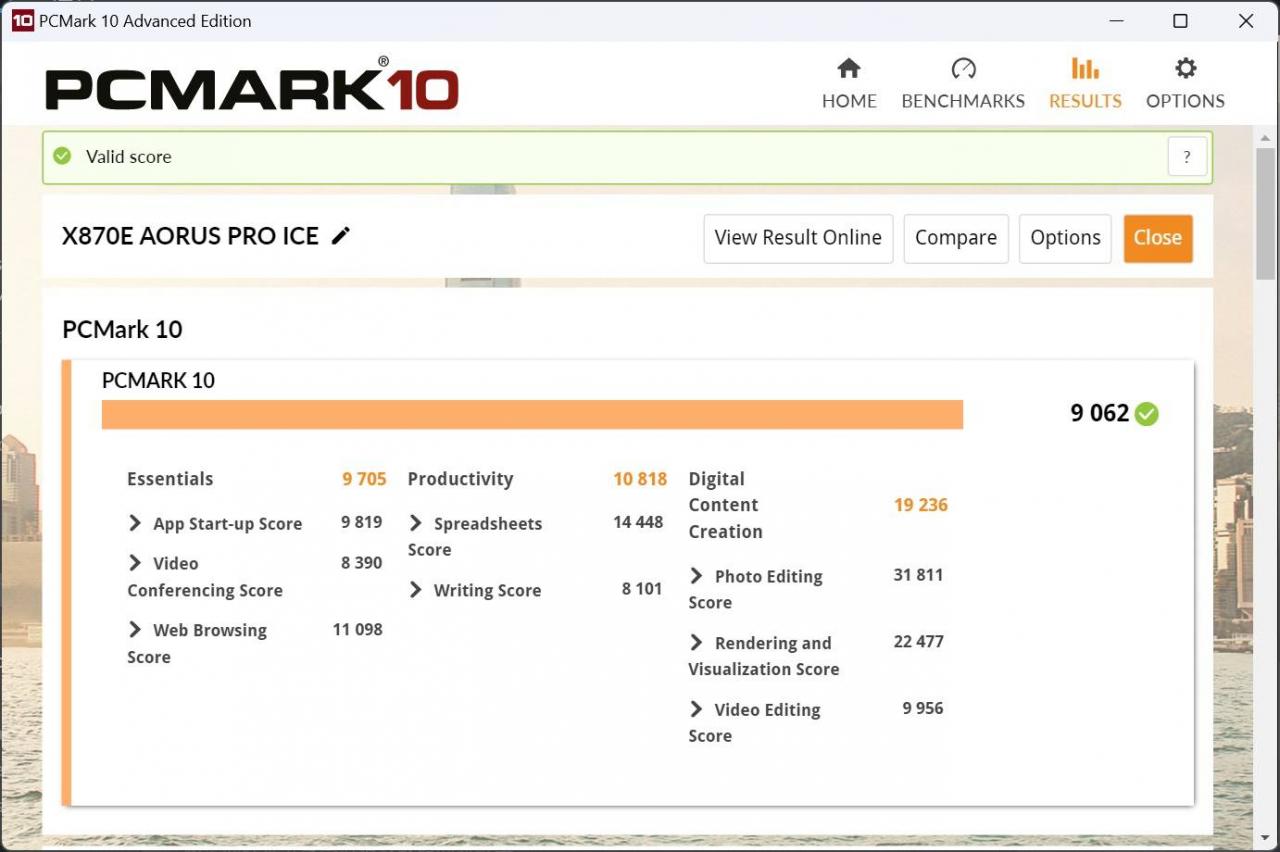Click the green valid score checkmark icon
The height and width of the screenshot is (852, 1280).
[62, 156]
